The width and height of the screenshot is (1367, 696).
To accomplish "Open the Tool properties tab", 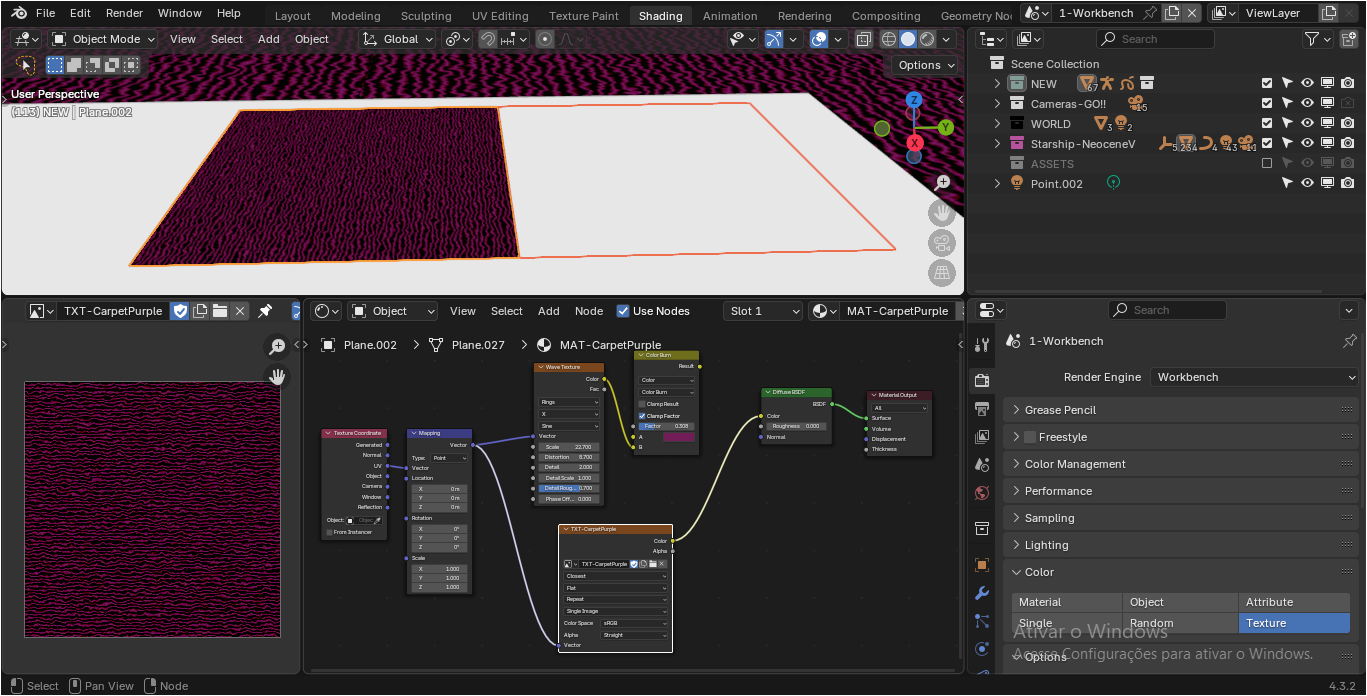I will point(982,345).
